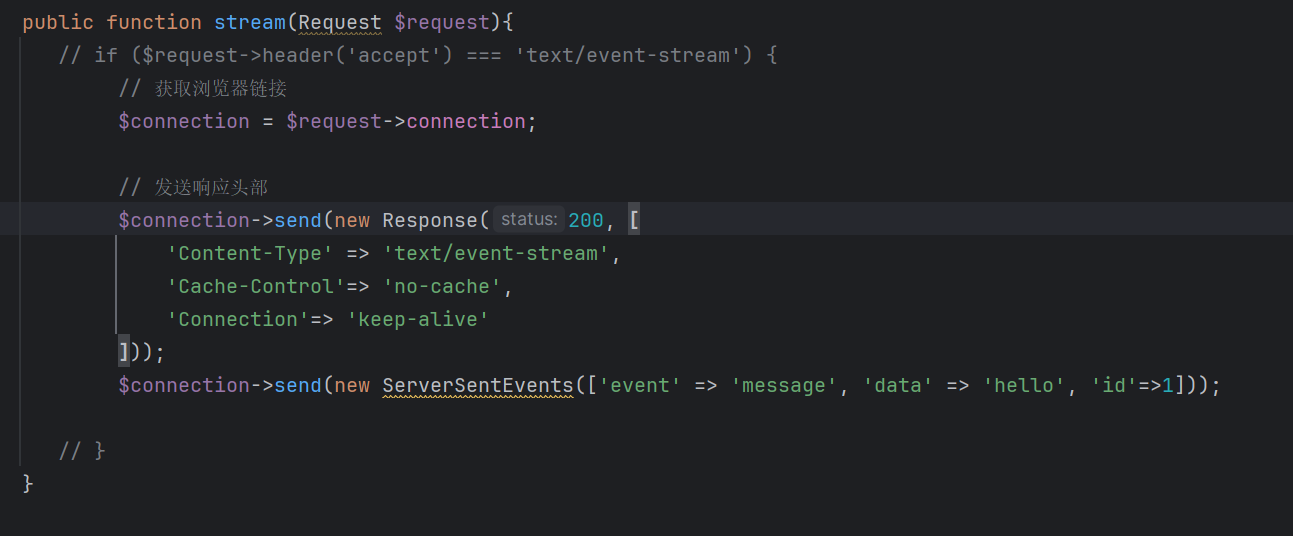Click the 发送响应头部 comment
This screenshot has height=536, width=1293.
[x=210, y=187]
